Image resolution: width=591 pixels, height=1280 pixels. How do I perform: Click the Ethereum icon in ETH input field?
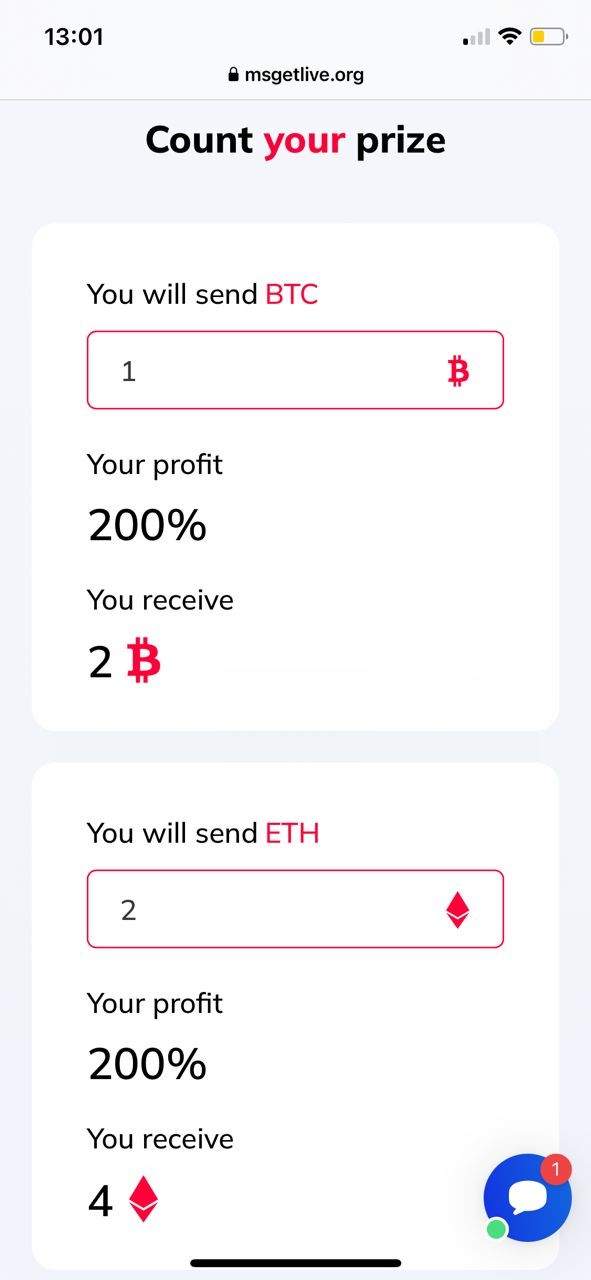click(x=457, y=910)
